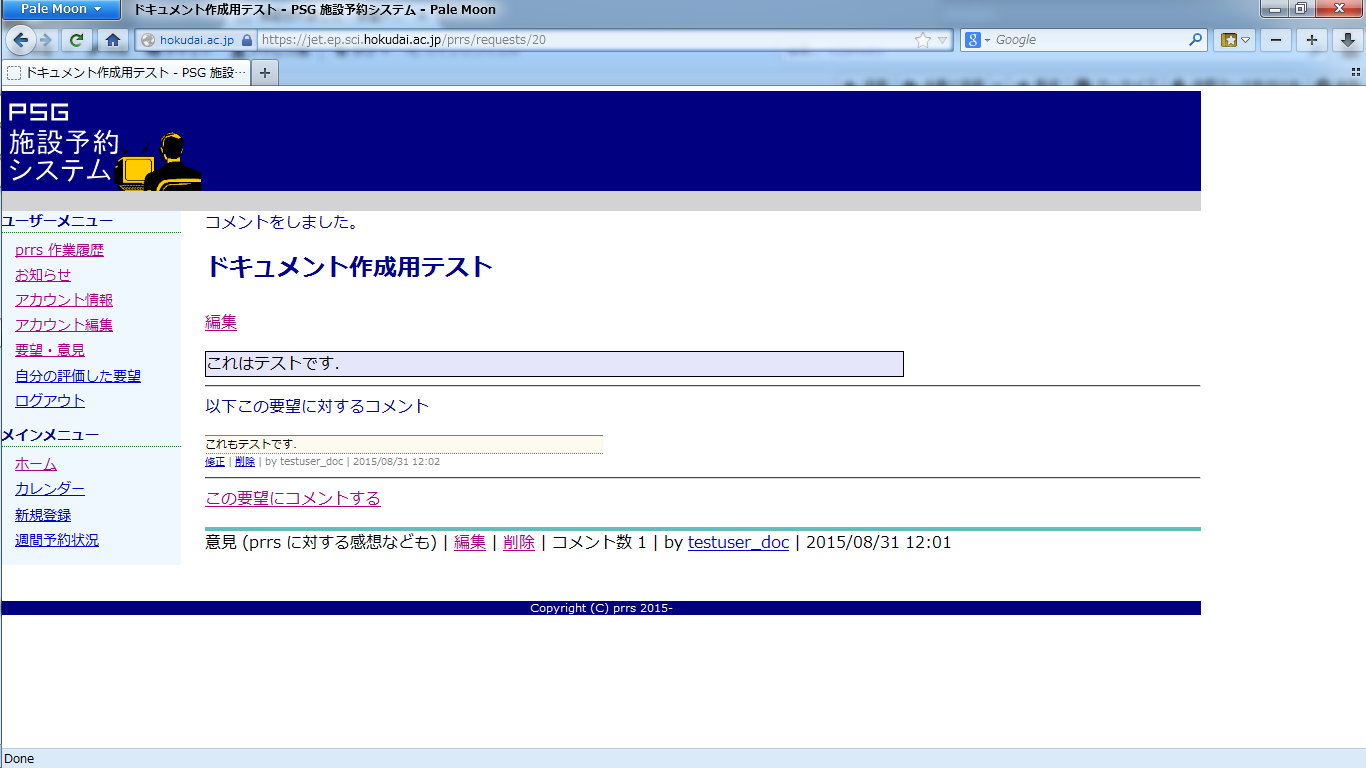Image resolution: width=1366 pixels, height=772 pixels.
Task: Open the Pale Moon application menu
Action: coord(61,10)
